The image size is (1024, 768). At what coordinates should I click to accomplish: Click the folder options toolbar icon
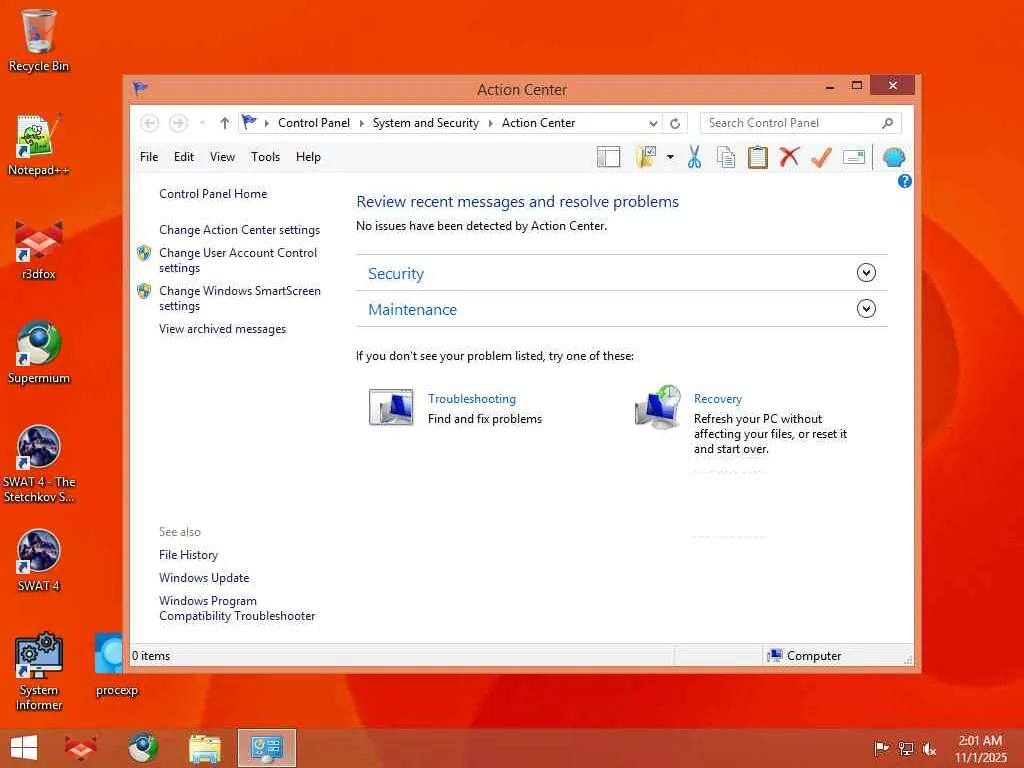tap(646, 157)
